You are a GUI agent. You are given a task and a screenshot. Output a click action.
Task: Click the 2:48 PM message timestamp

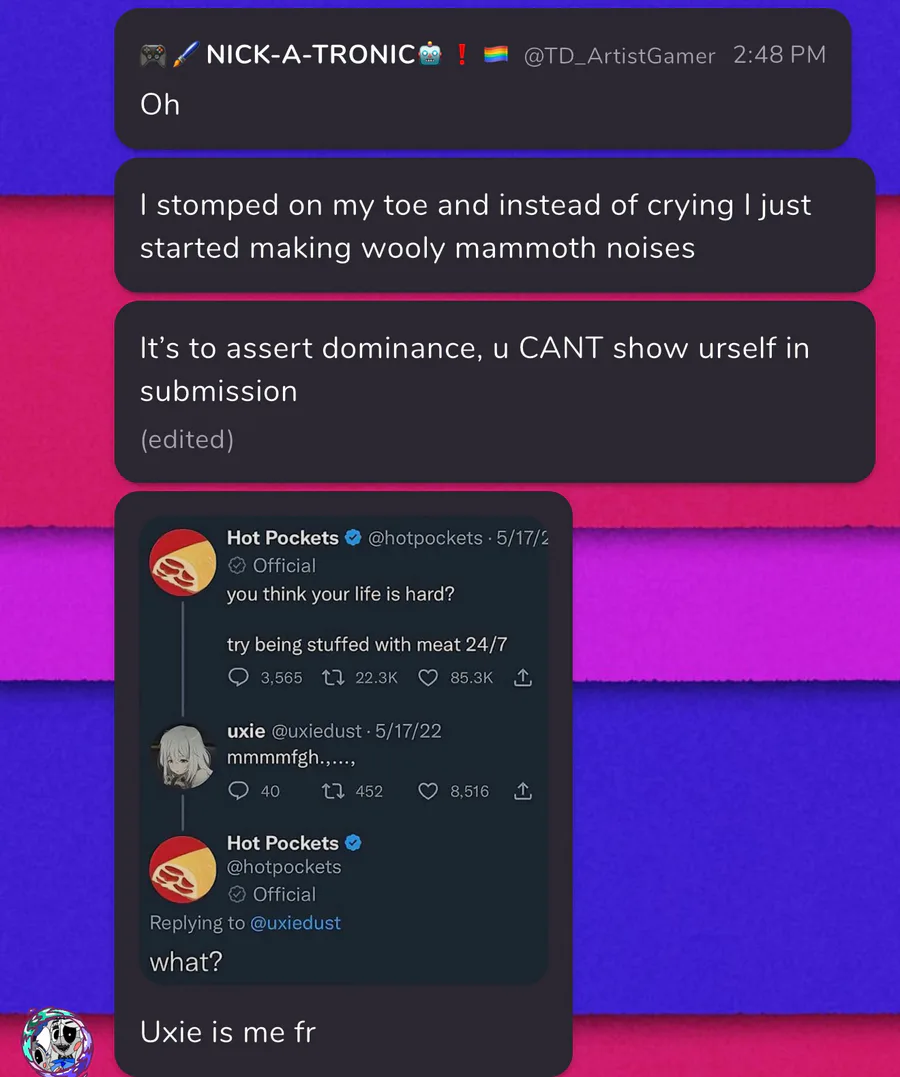pyautogui.click(x=779, y=55)
